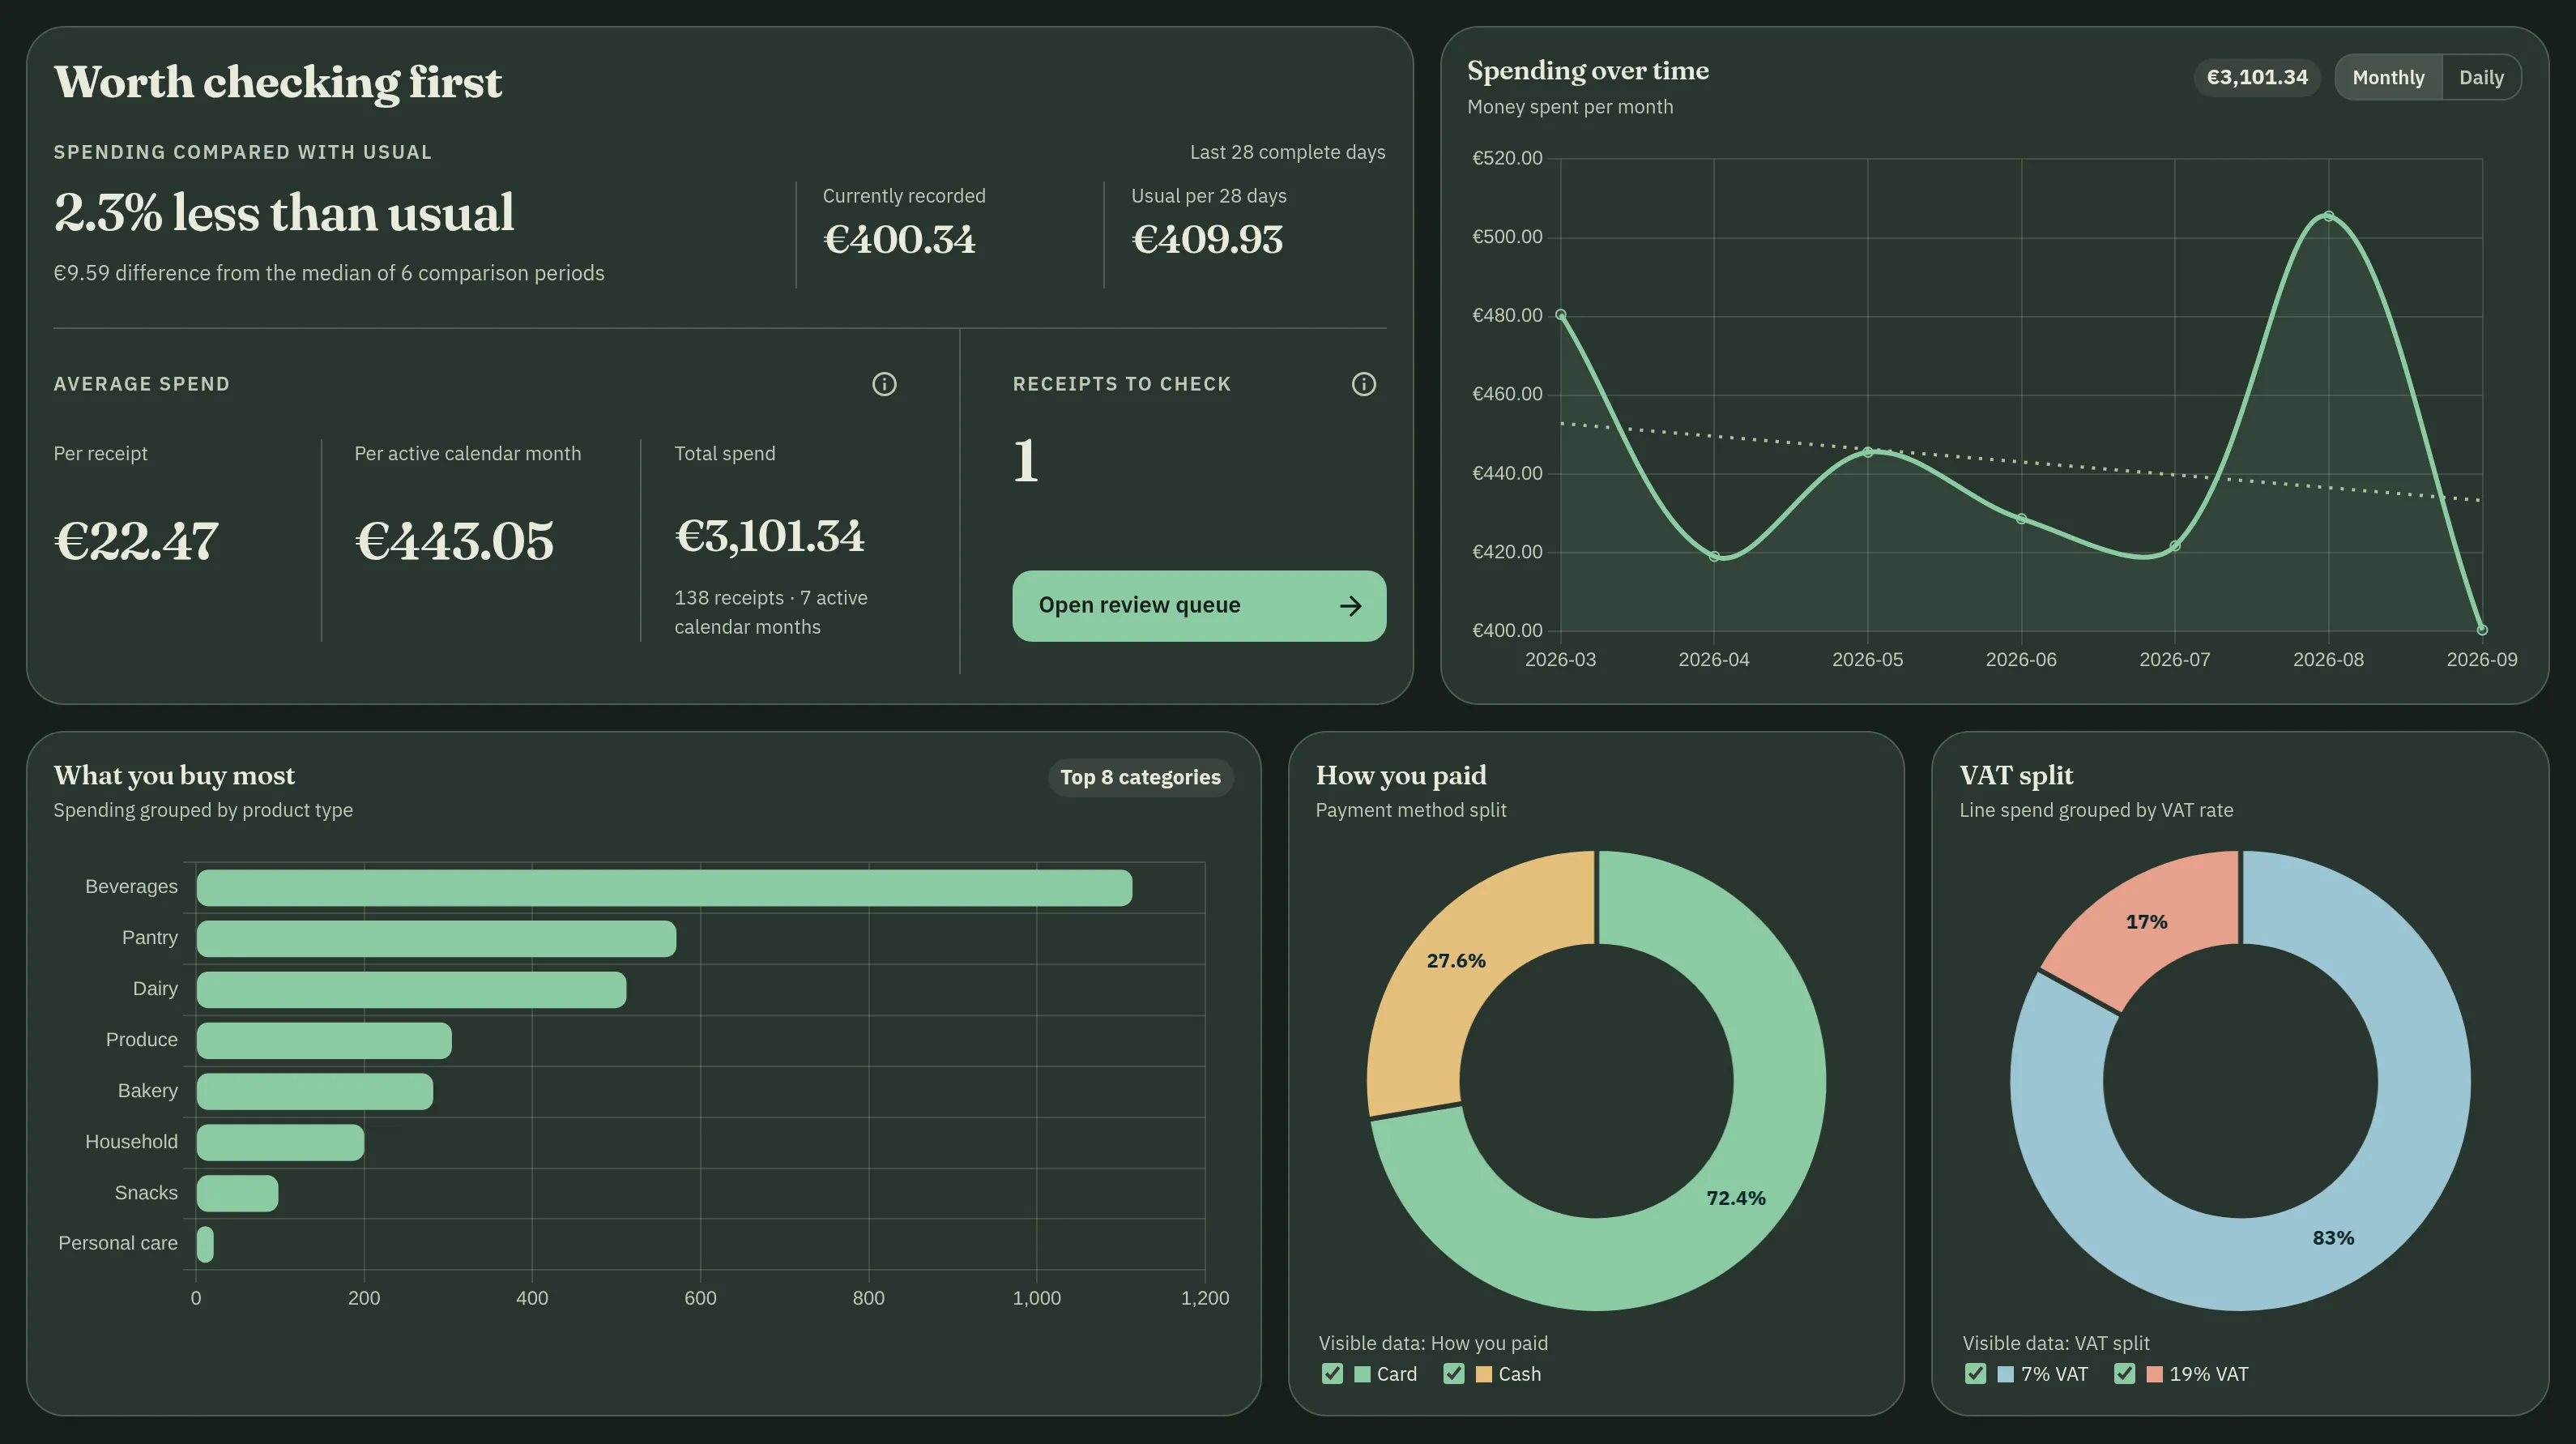Uncheck the Cash checkbox
Viewport: 2576px width, 1444px height.
(1454, 1373)
